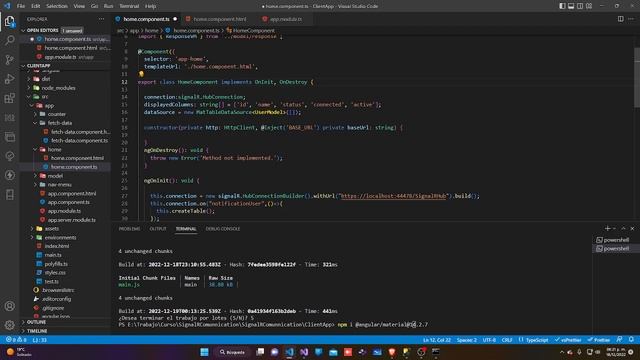Open the Source Control view
Screen dimensions: 640x360
pyautogui.click(x=9, y=60)
